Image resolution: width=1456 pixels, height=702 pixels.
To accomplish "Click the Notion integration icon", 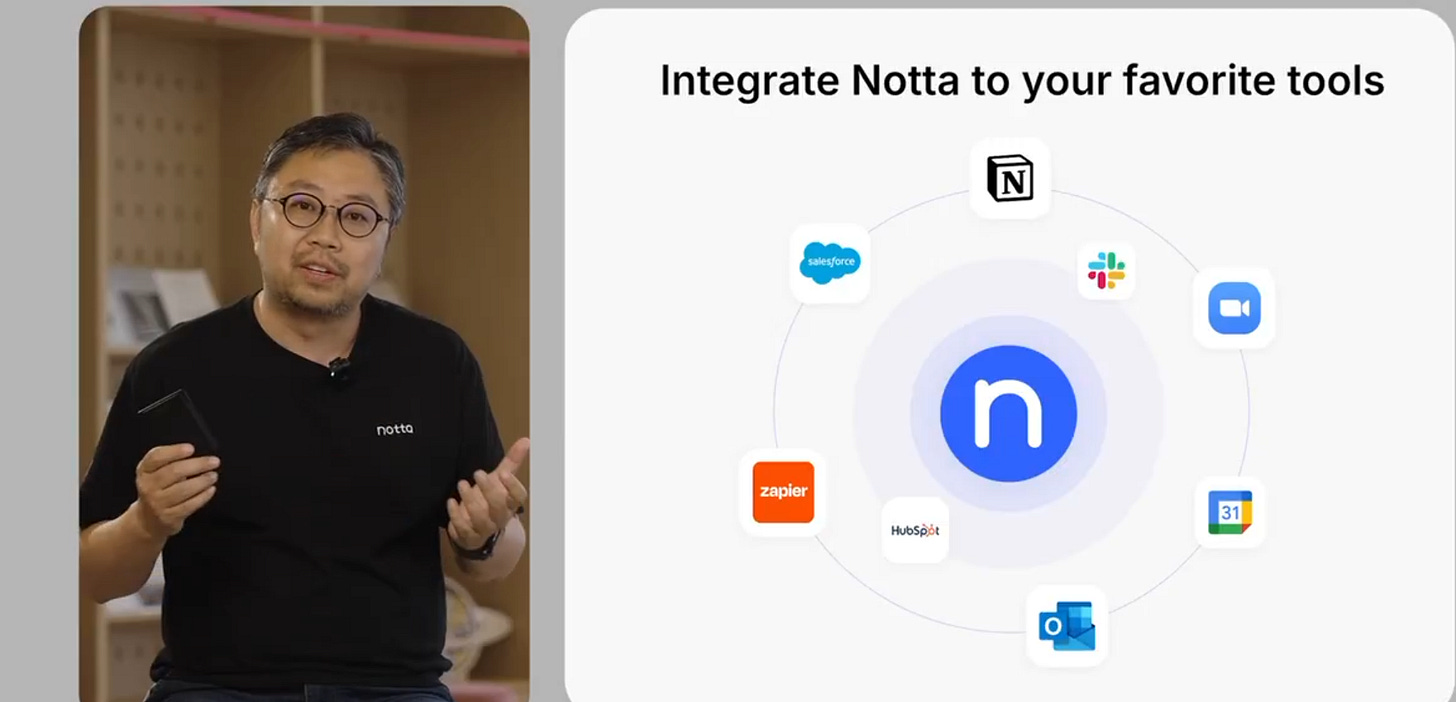I will (1010, 178).
